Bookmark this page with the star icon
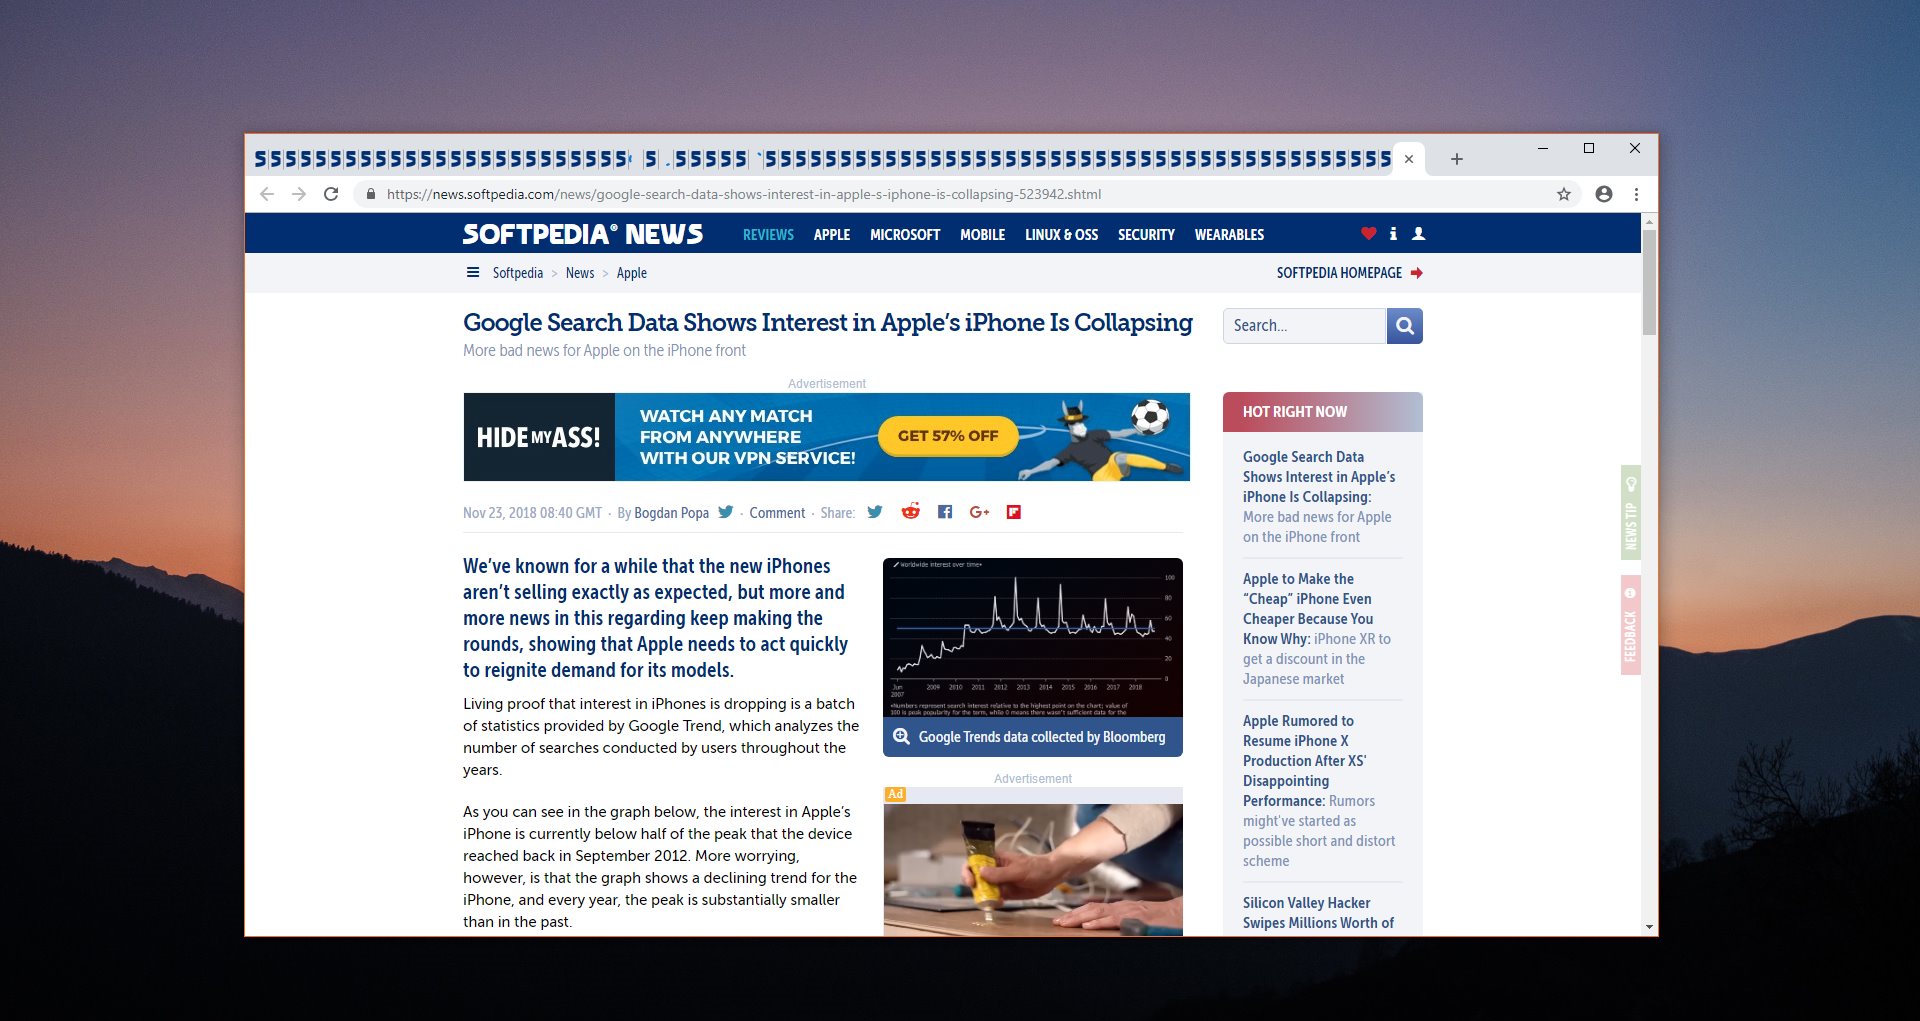The width and height of the screenshot is (1920, 1021). point(1564,194)
